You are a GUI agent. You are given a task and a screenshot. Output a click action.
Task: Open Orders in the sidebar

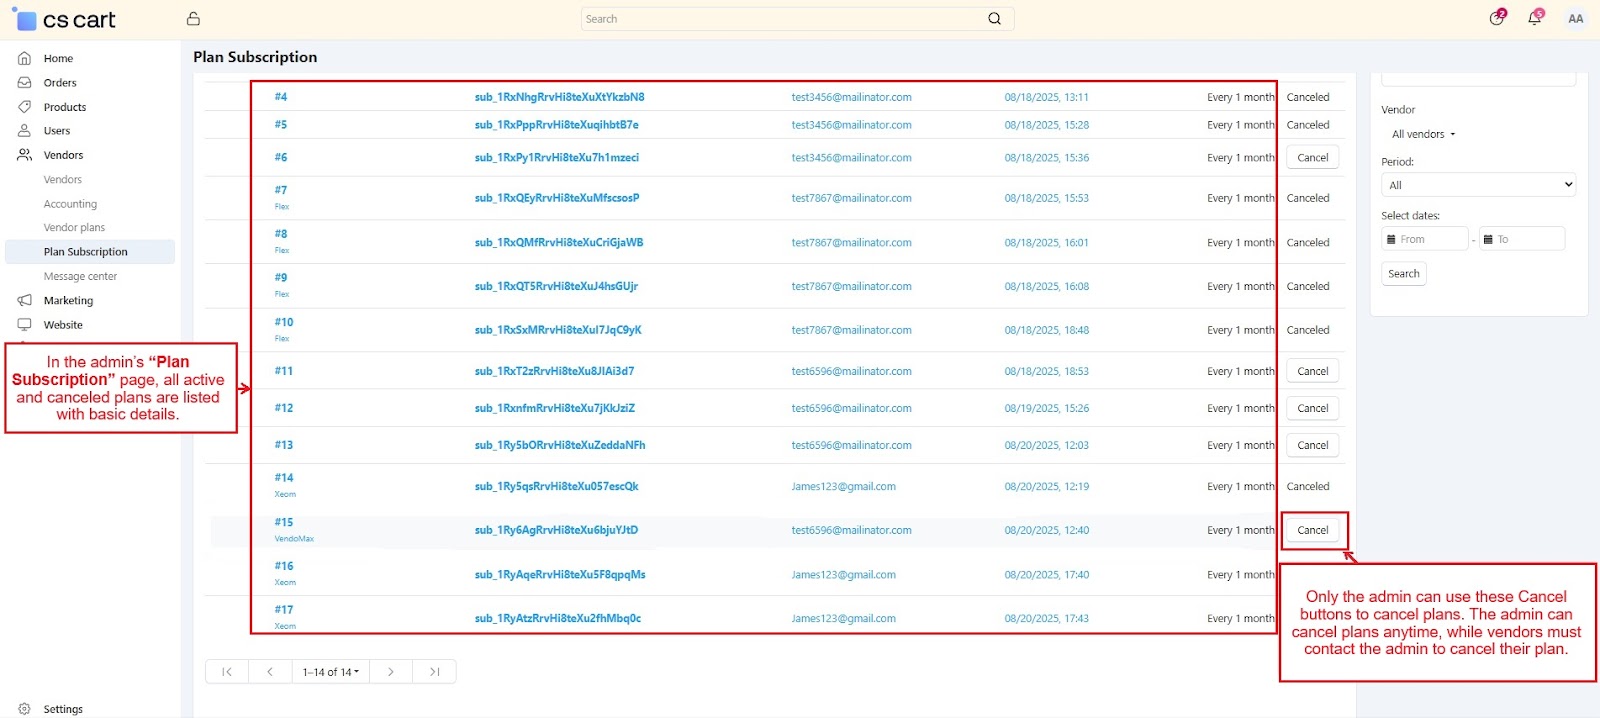coord(60,83)
